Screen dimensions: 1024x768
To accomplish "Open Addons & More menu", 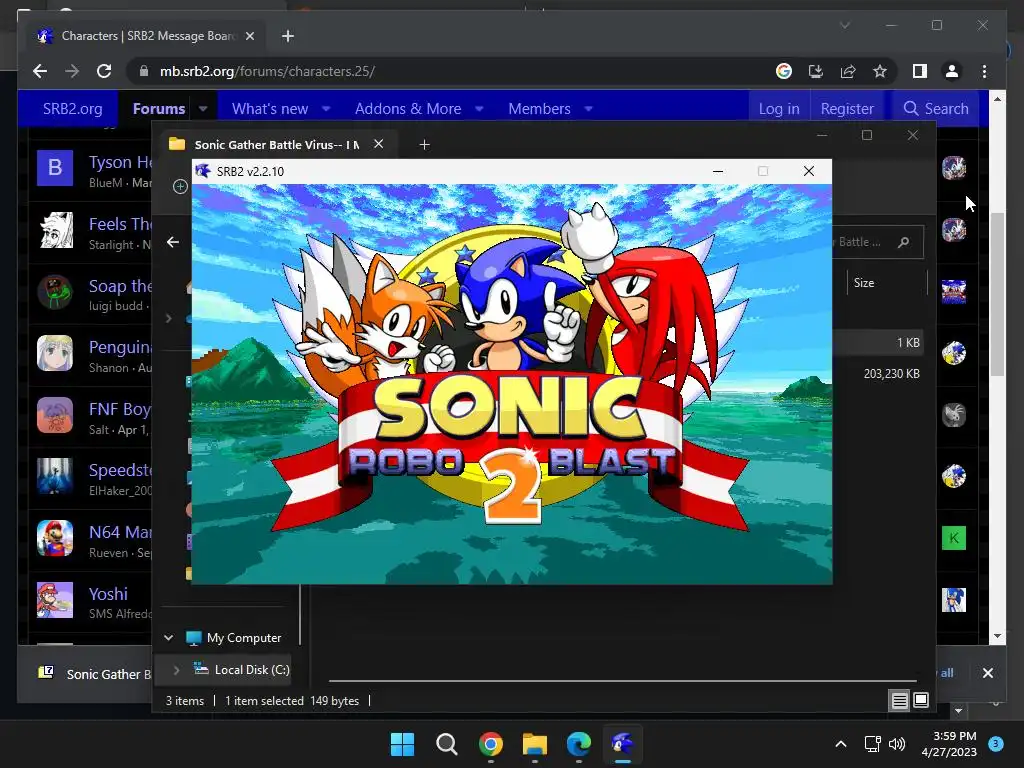I will click(x=408, y=108).
